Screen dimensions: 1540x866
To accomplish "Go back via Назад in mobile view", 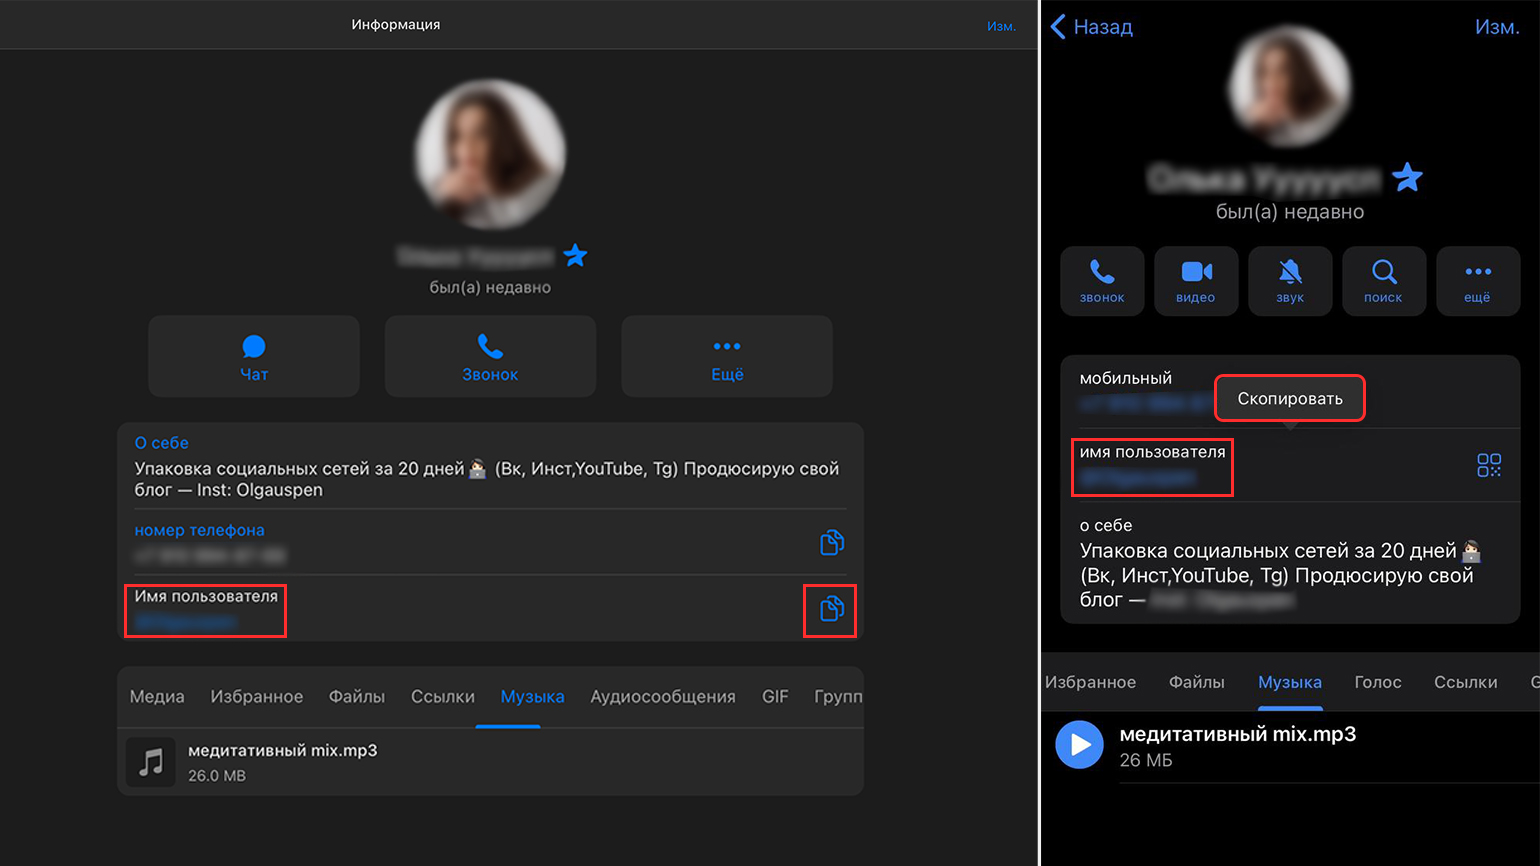I will [x=1091, y=27].
